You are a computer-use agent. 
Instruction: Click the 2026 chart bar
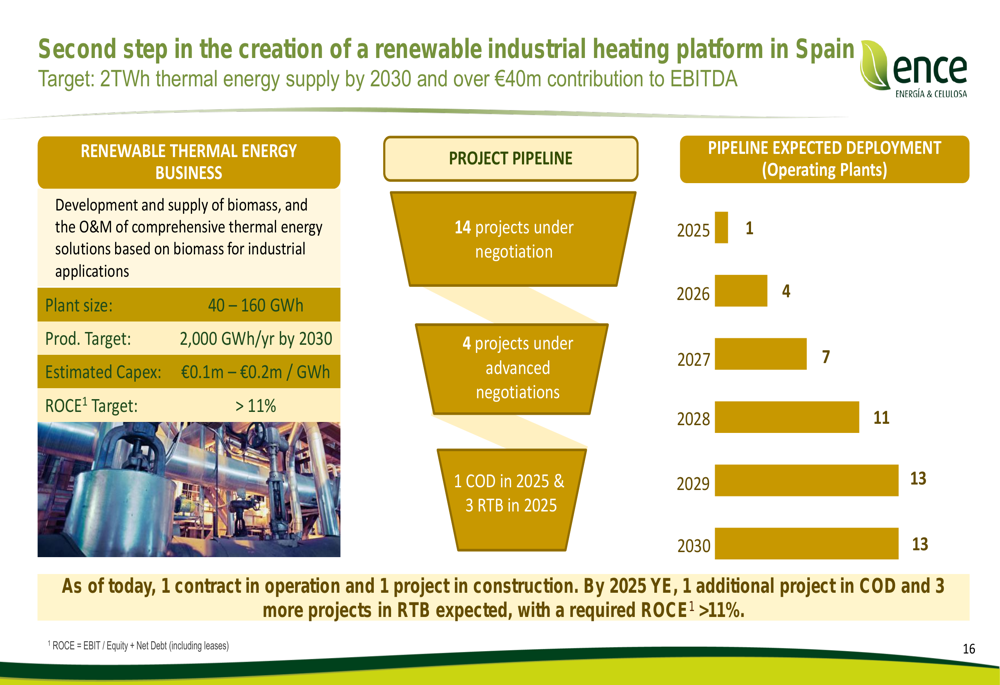(x=741, y=291)
